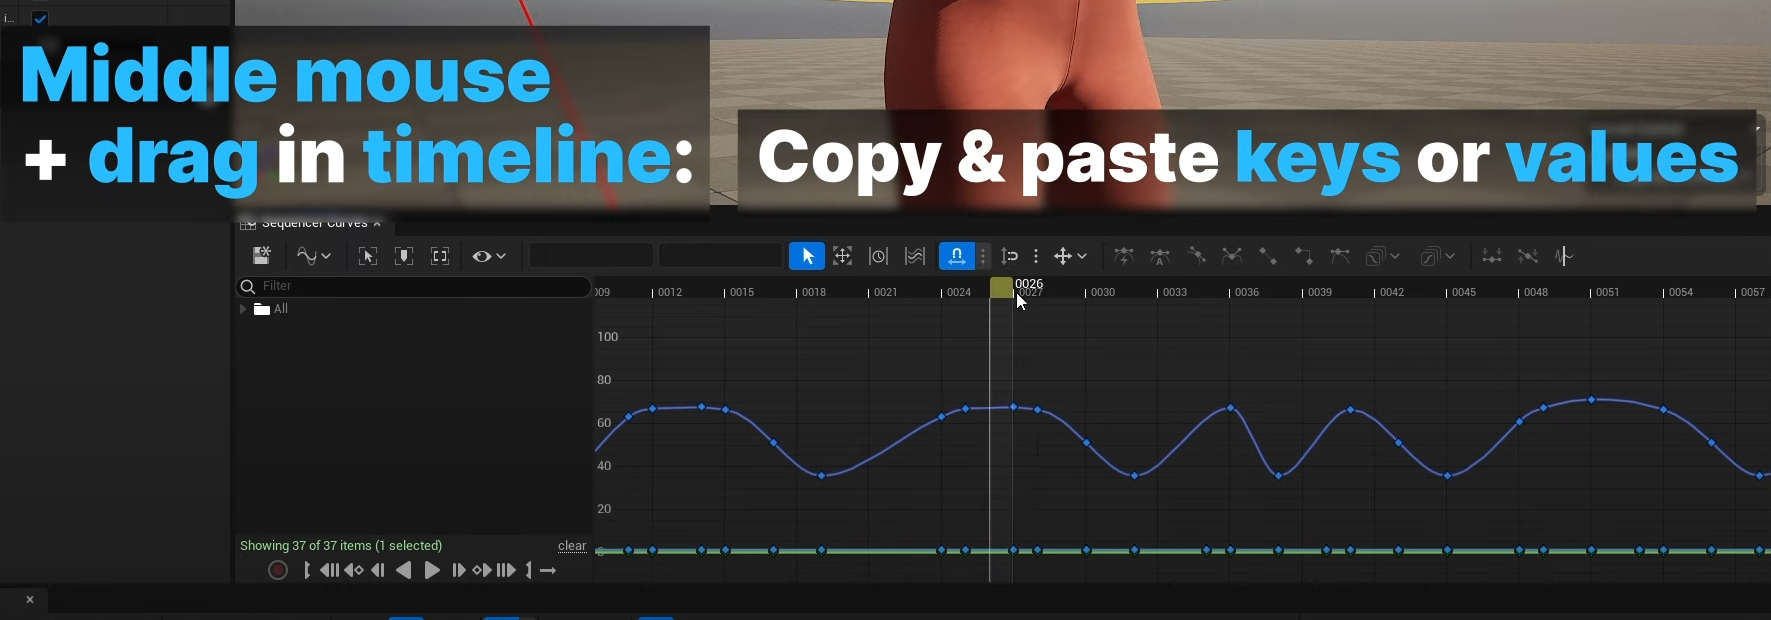The height and width of the screenshot is (620, 1771).
Task: Open the axis snapping move-arrows dropdown
Action: click(1070, 256)
